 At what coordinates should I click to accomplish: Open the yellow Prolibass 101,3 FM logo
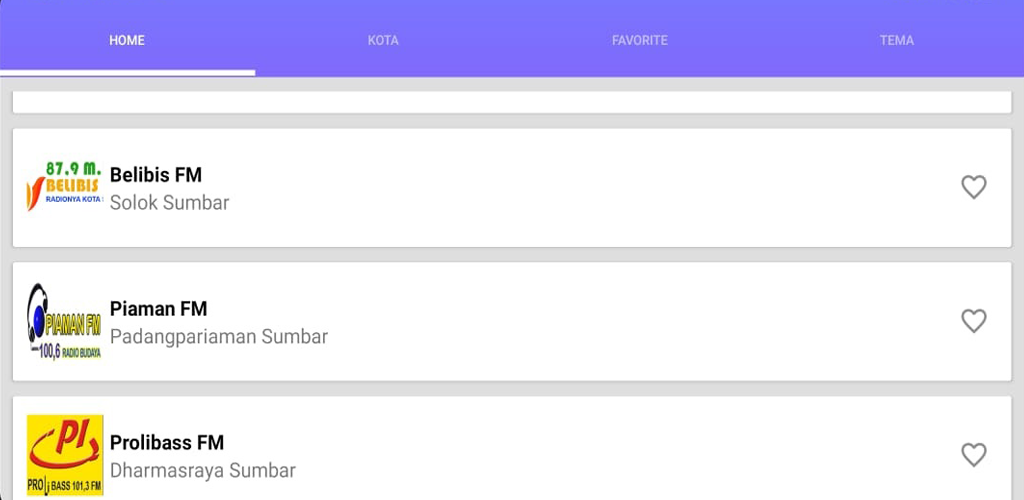coord(65,455)
